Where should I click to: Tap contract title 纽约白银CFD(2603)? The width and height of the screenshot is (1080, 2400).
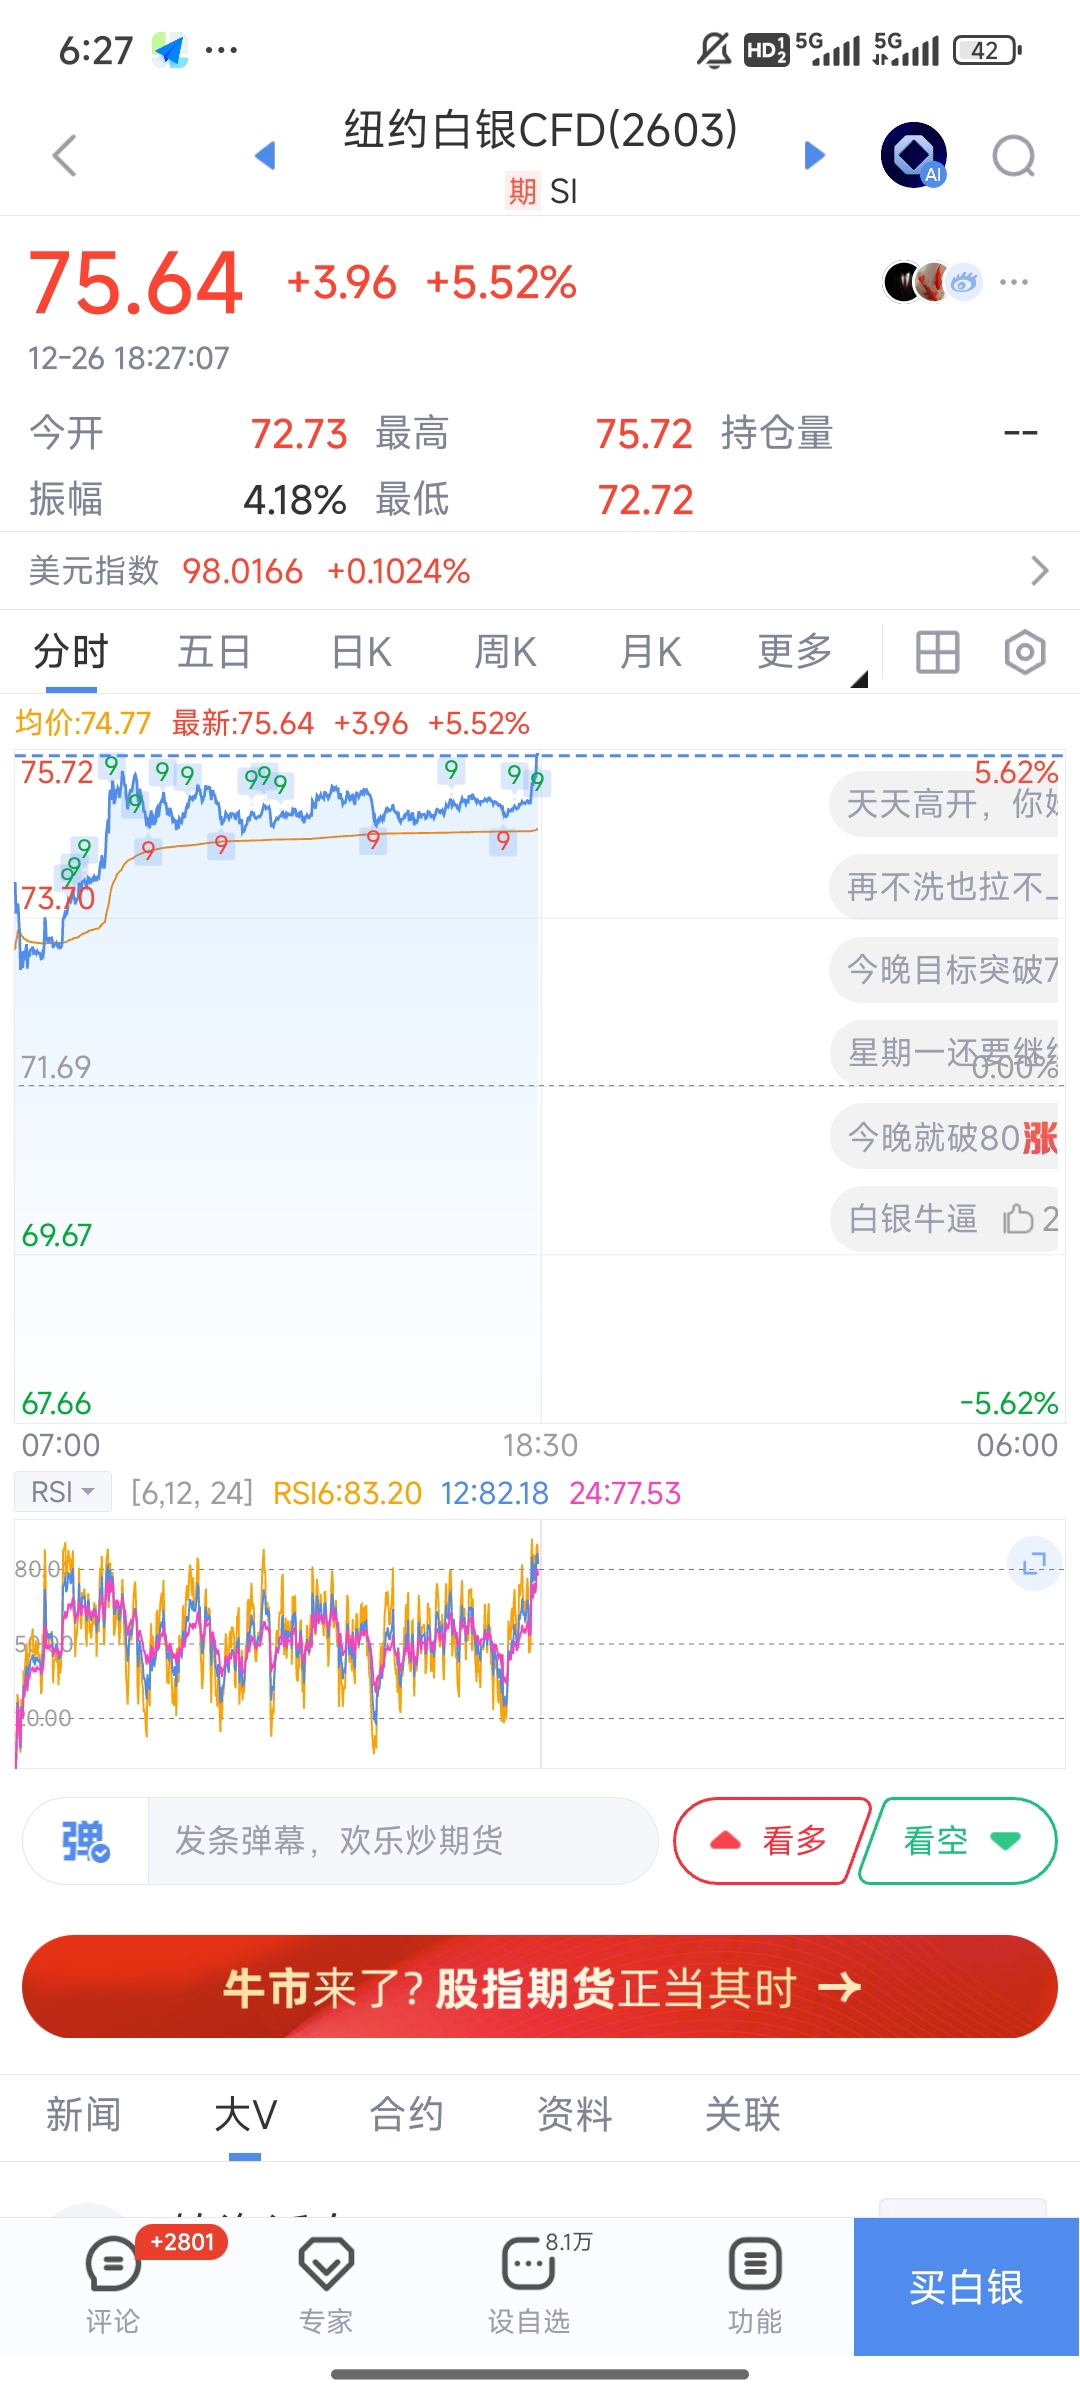[x=541, y=130]
